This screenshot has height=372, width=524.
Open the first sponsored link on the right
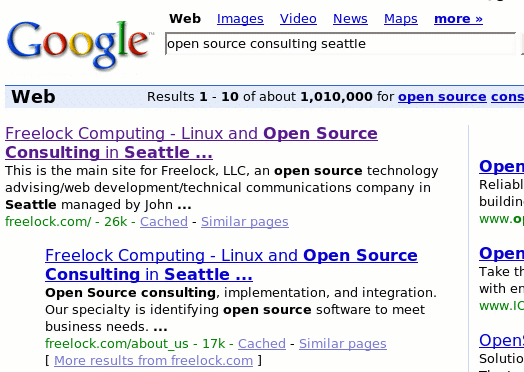click(x=501, y=166)
